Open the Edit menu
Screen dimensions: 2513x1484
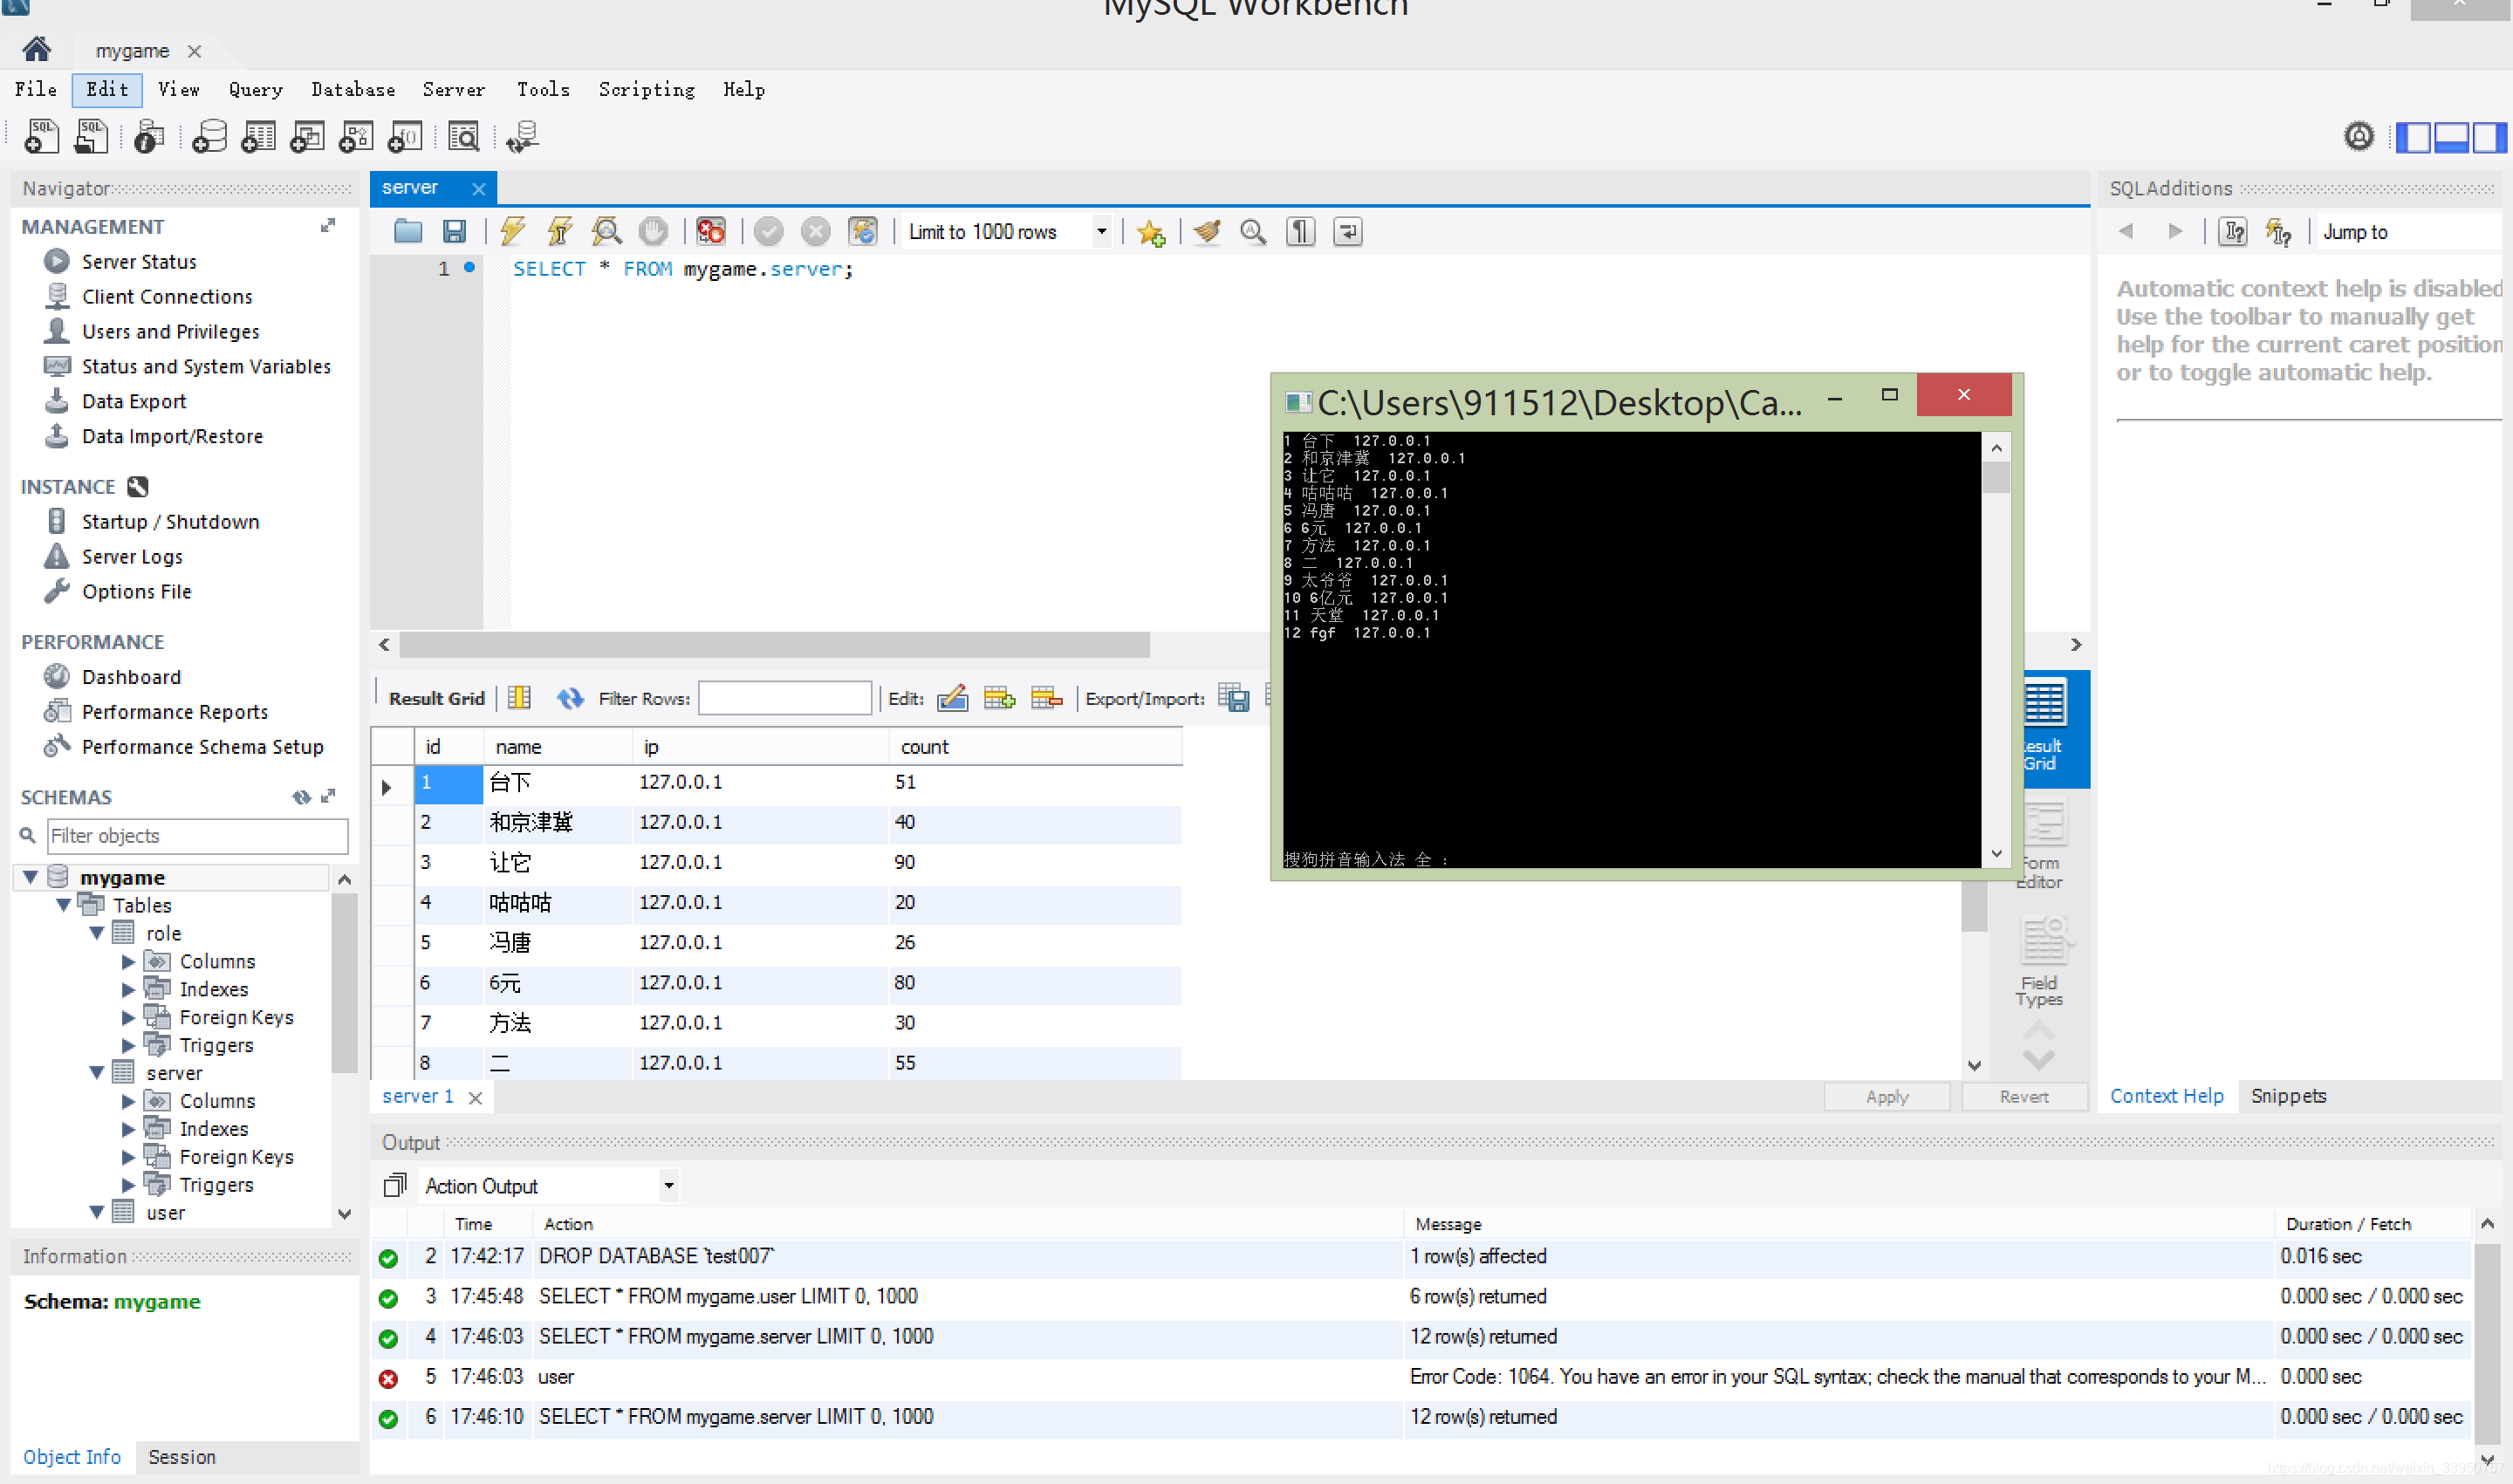click(107, 90)
